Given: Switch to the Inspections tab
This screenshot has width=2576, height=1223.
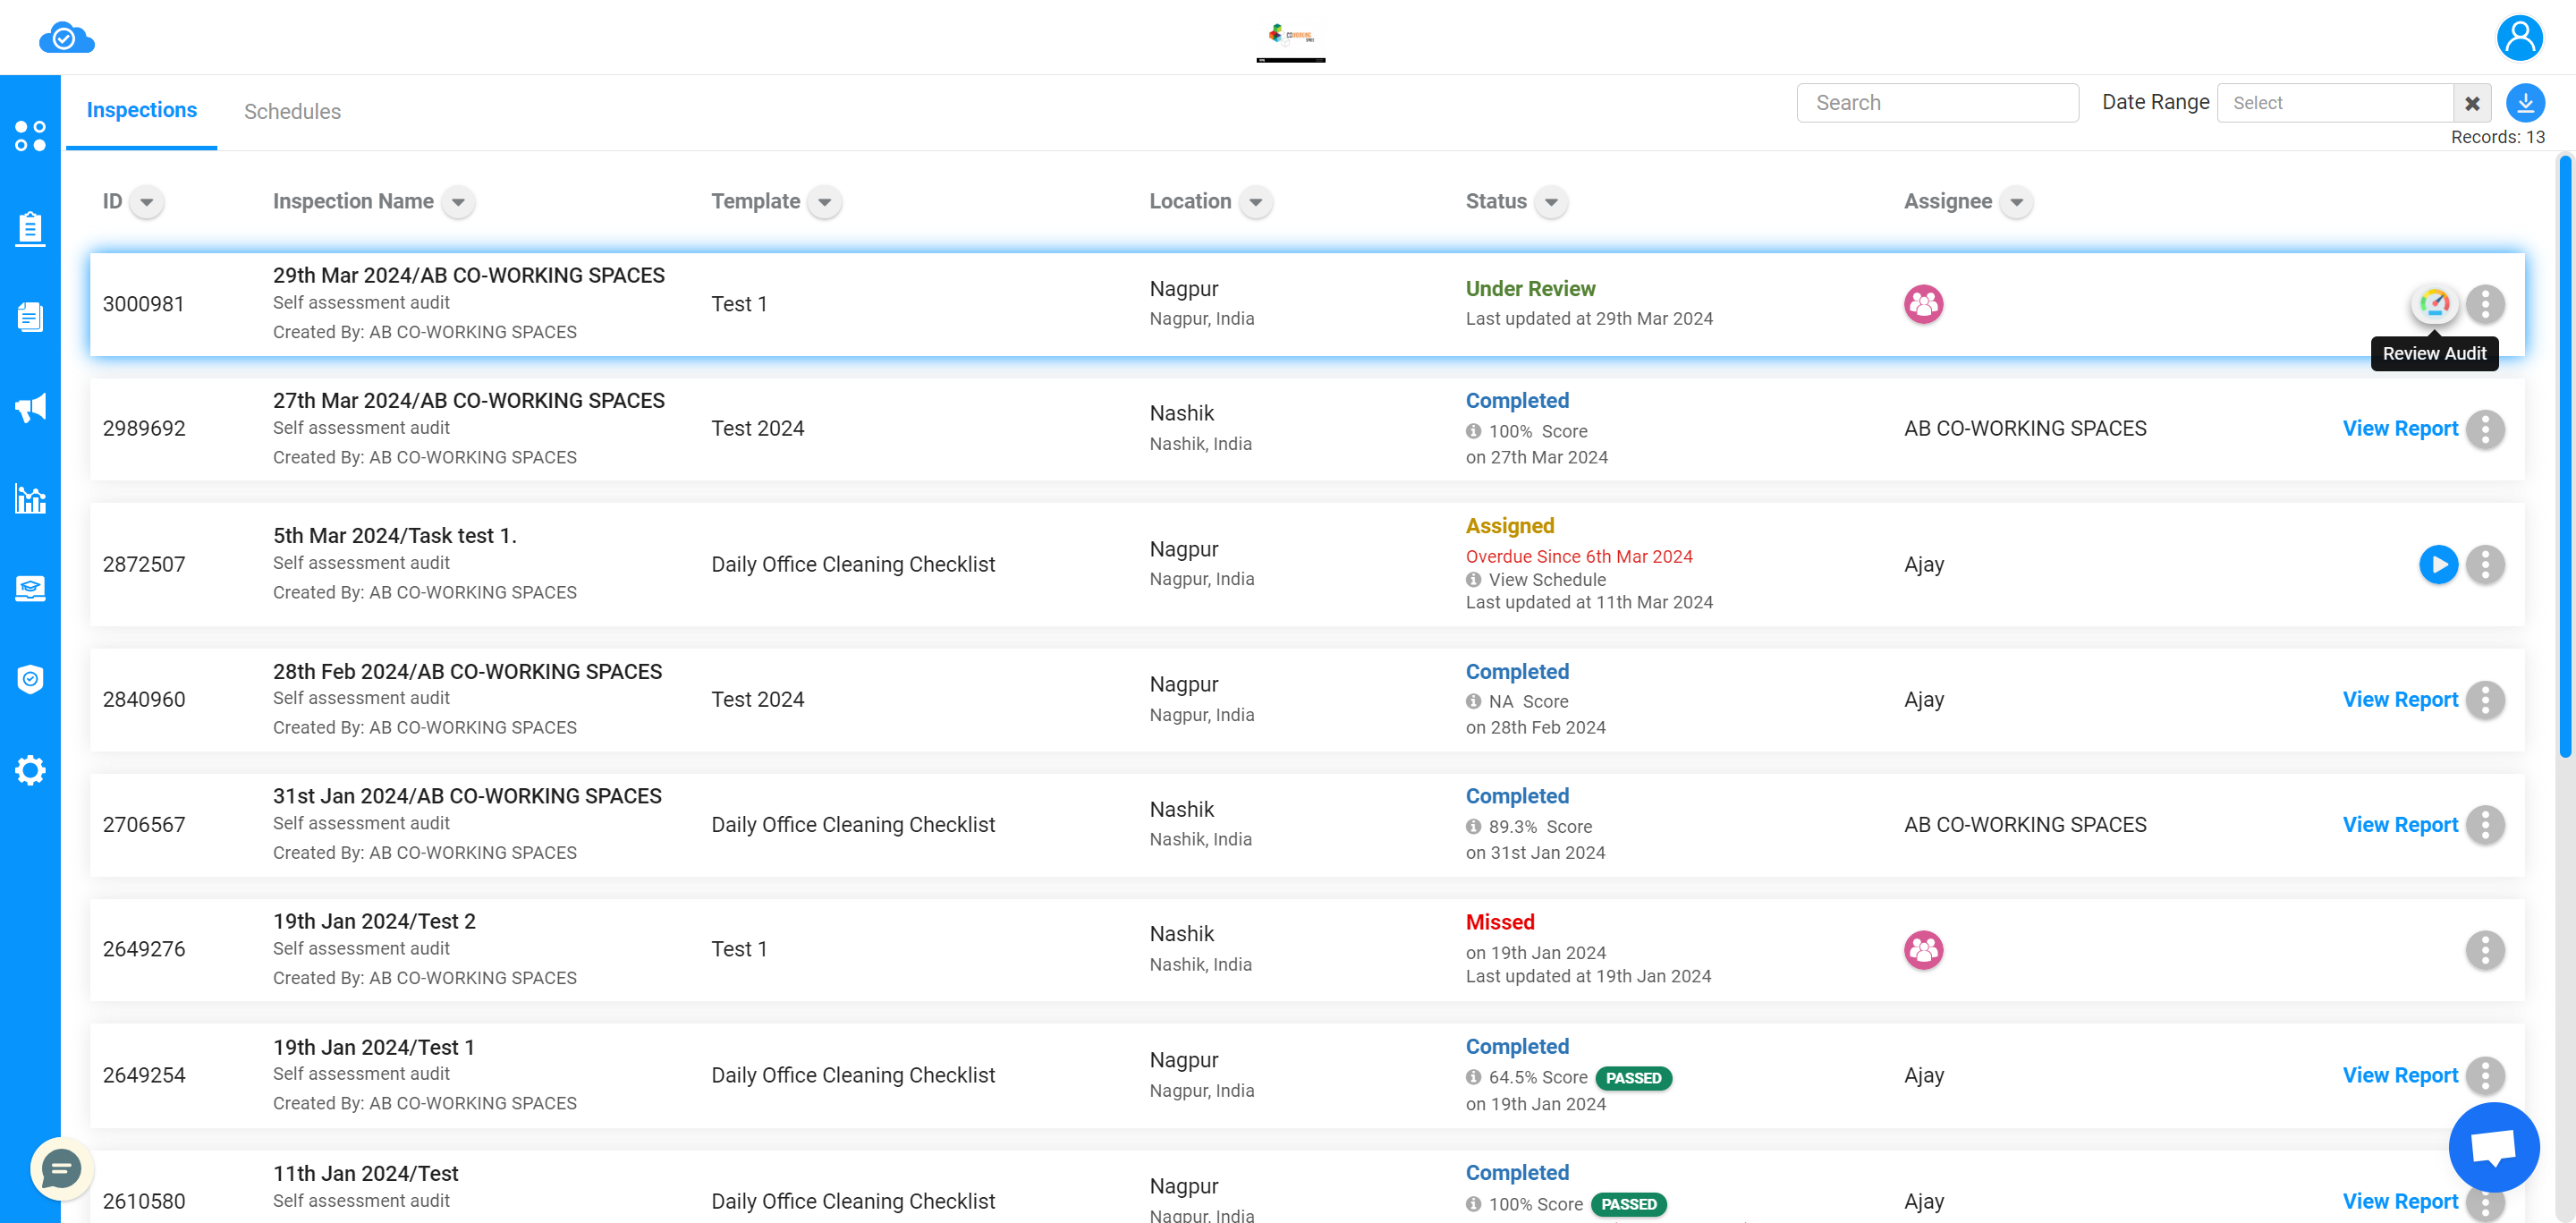Looking at the screenshot, I should [142, 110].
